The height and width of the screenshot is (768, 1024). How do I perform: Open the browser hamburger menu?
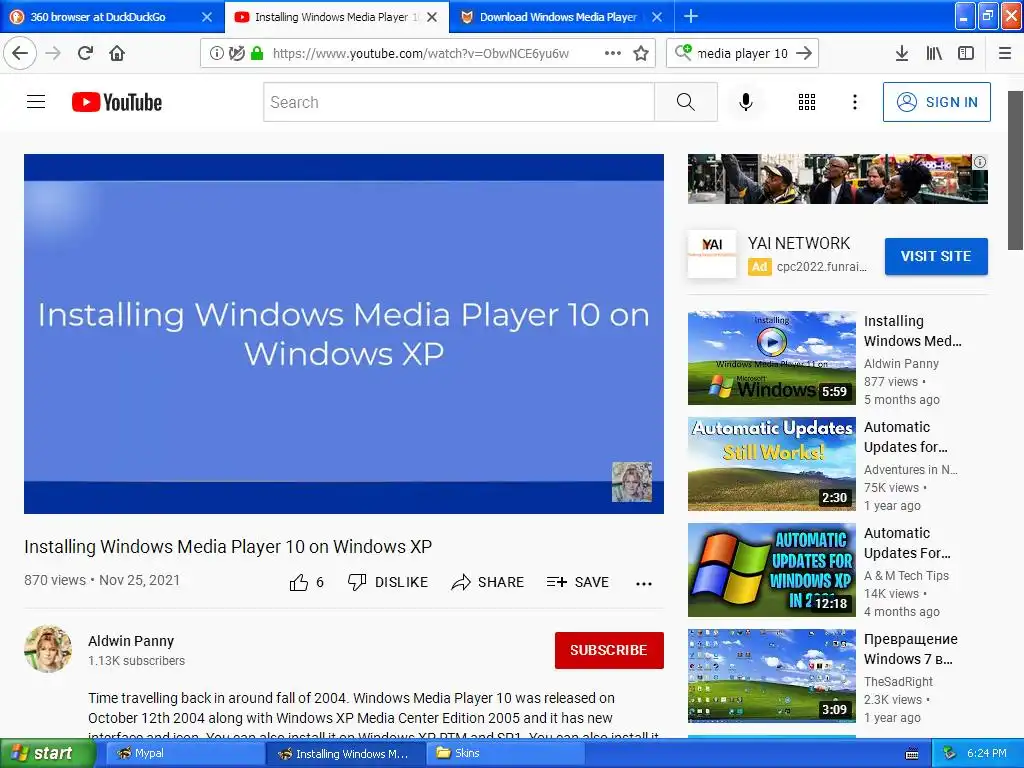tap(1005, 53)
